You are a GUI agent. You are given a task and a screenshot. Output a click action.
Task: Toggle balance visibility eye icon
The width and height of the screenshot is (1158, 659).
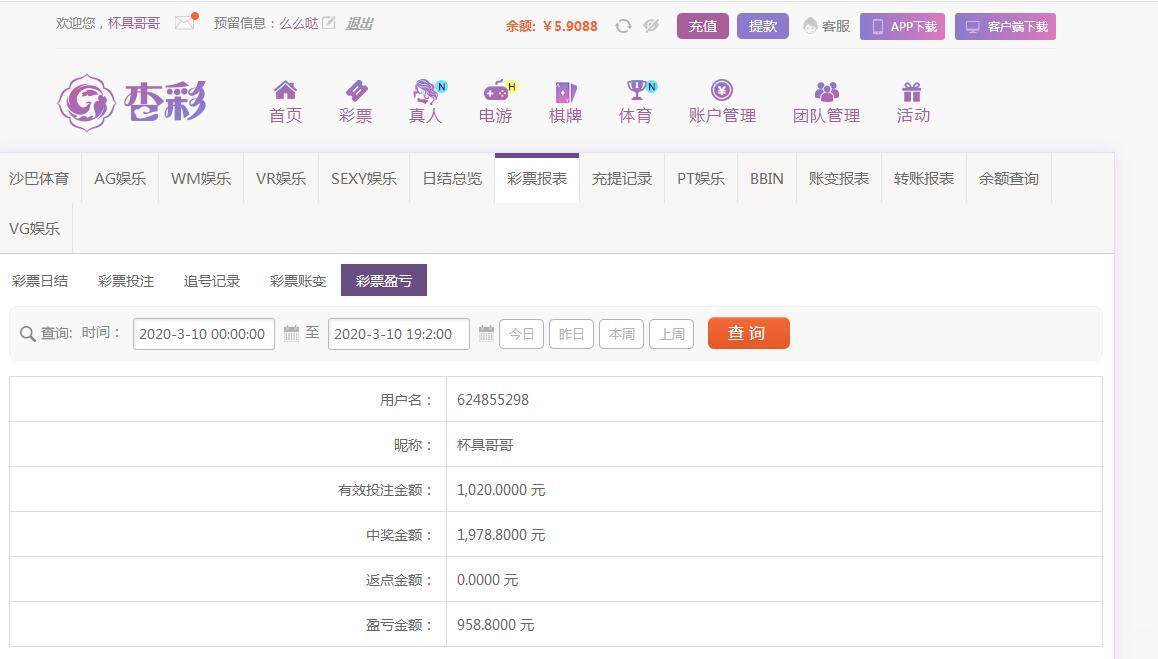coord(651,26)
